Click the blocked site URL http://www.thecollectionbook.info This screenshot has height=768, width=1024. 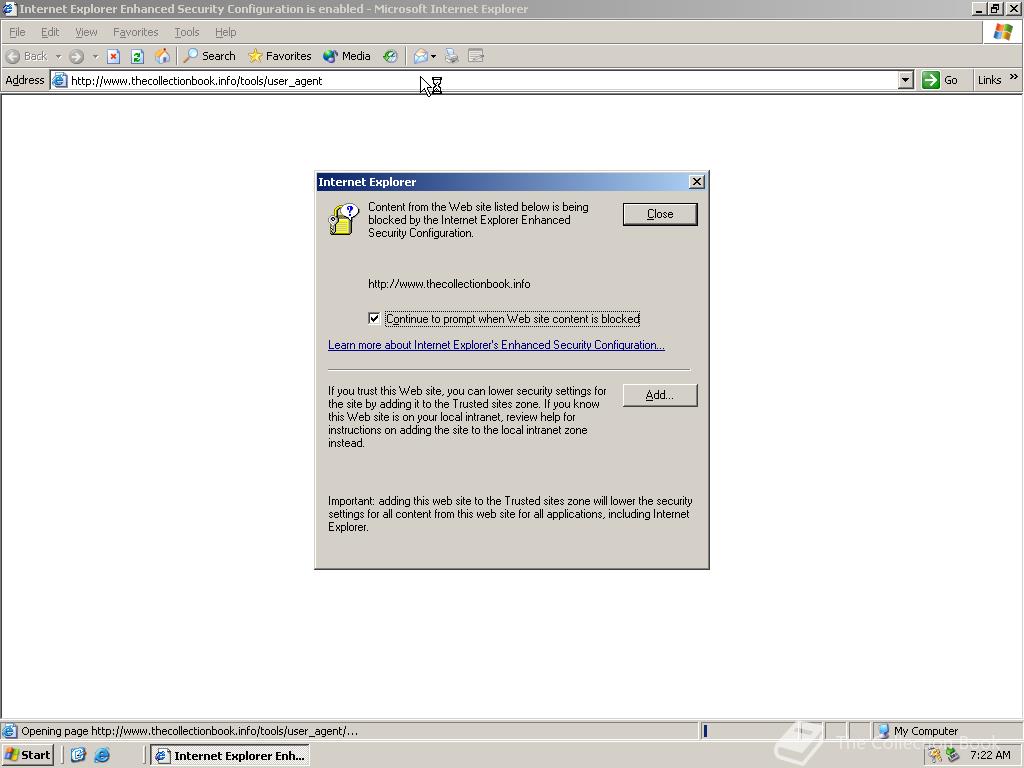point(449,284)
